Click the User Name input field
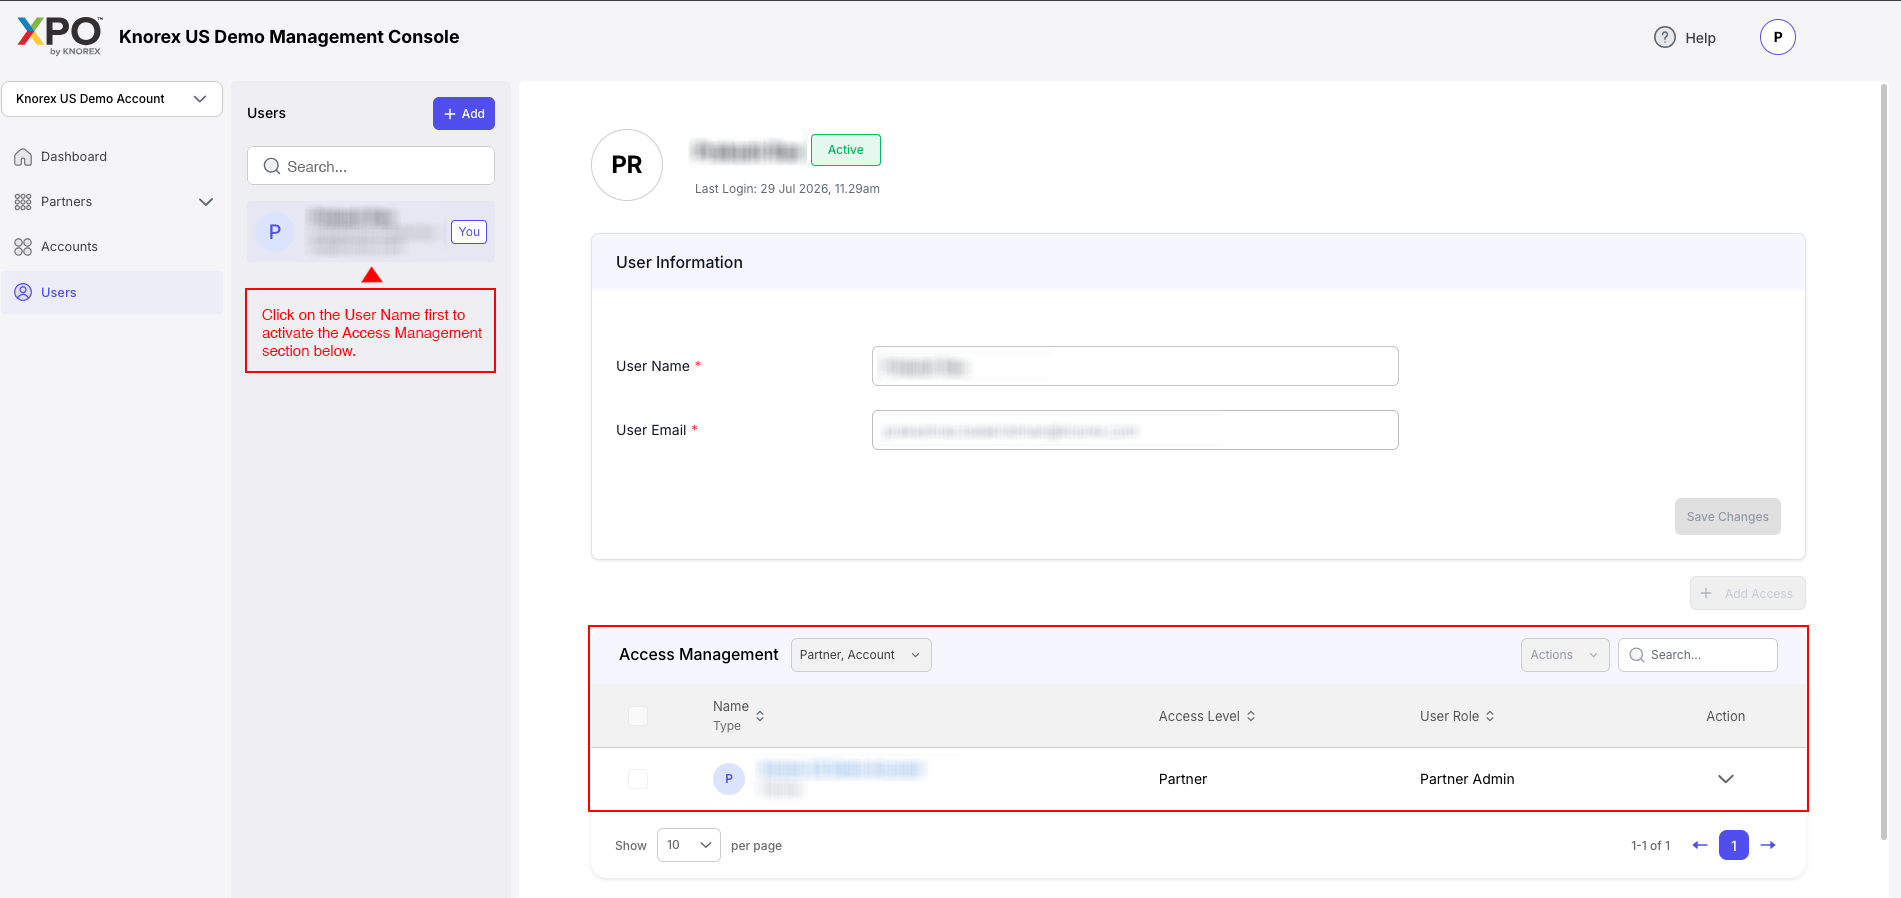This screenshot has width=1901, height=898. point(1135,366)
